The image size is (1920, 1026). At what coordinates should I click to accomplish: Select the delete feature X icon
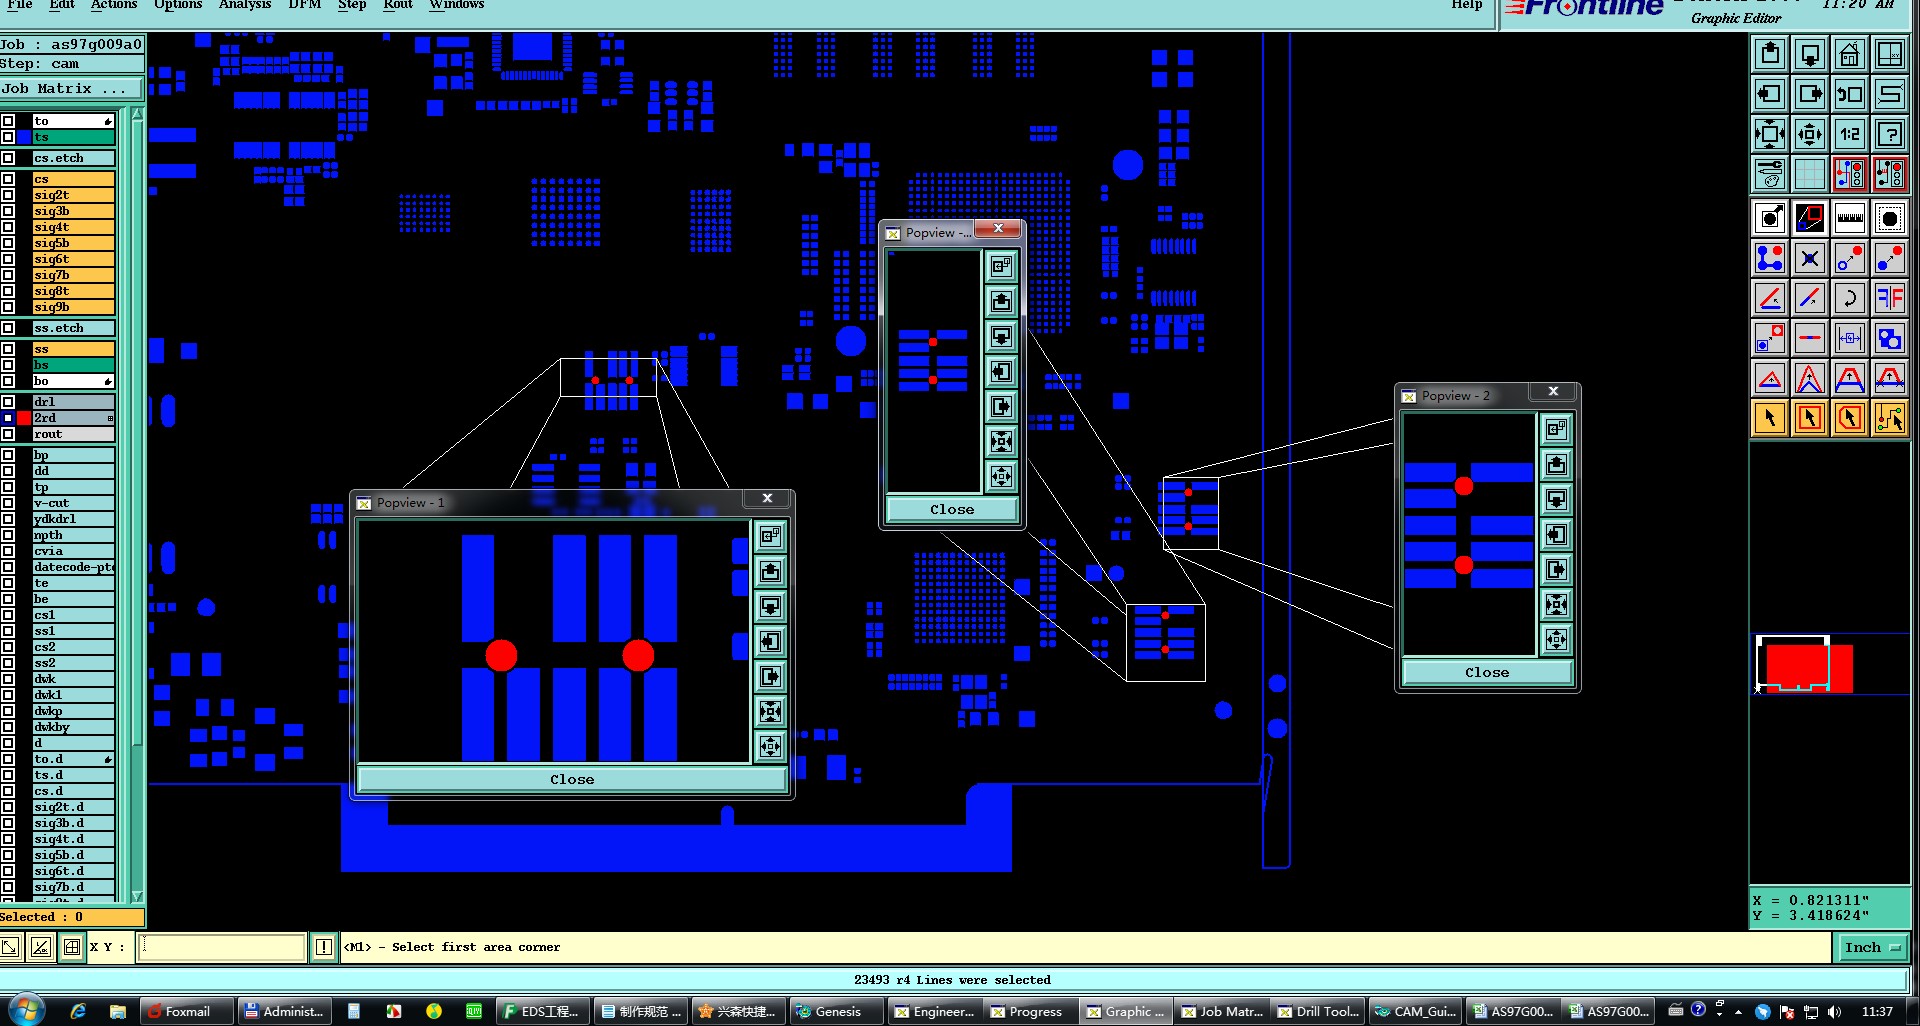click(x=1810, y=259)
